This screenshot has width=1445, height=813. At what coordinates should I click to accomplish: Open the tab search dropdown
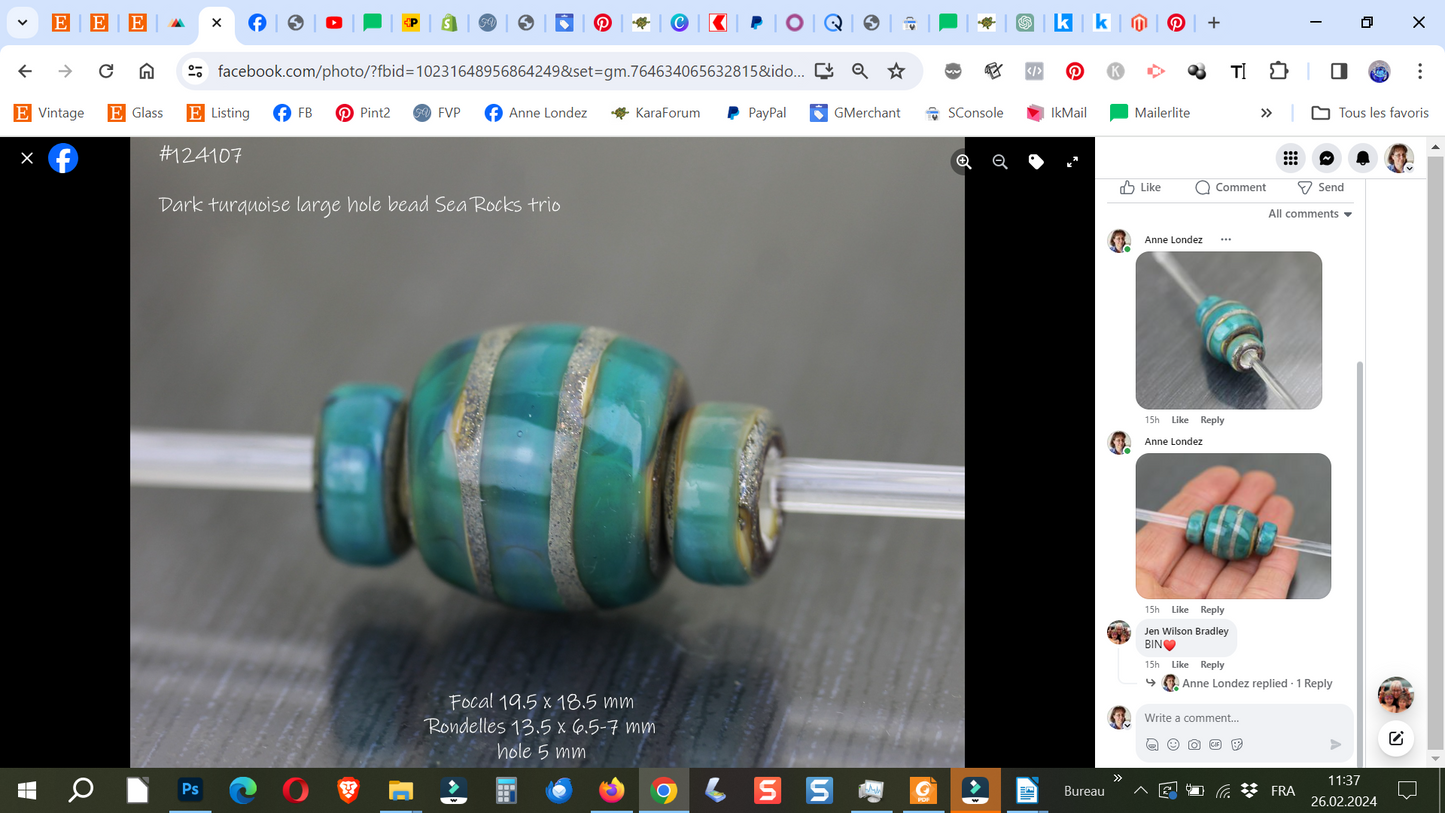tap(22, 22)
